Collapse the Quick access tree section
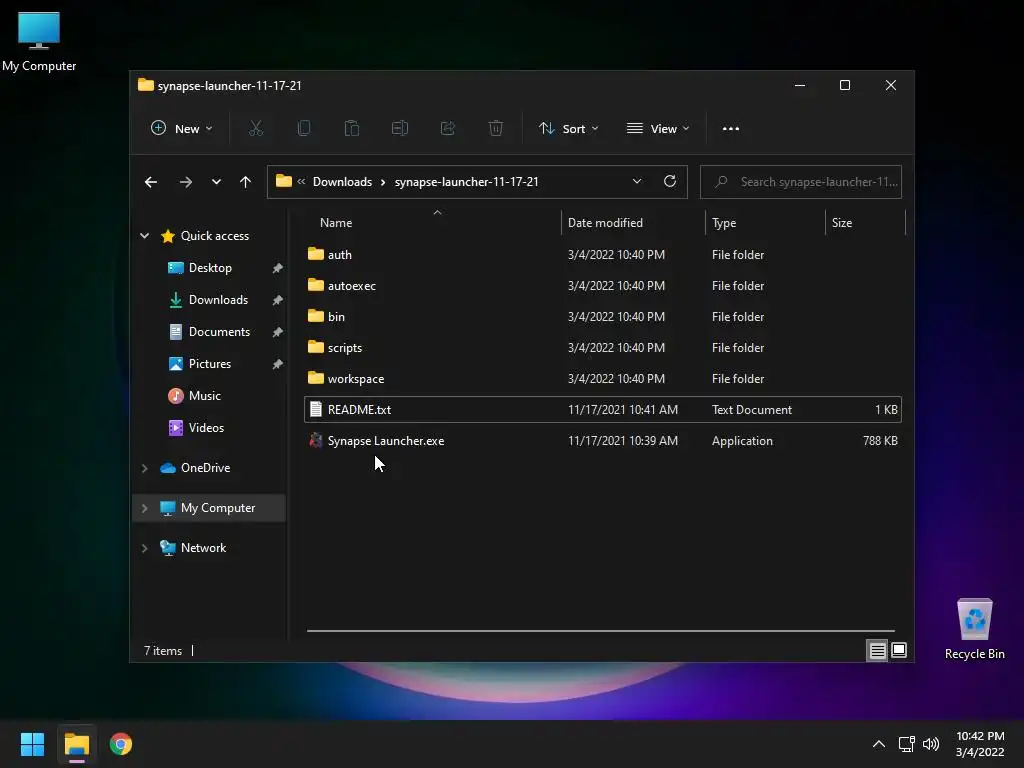 tap(144, 236)
